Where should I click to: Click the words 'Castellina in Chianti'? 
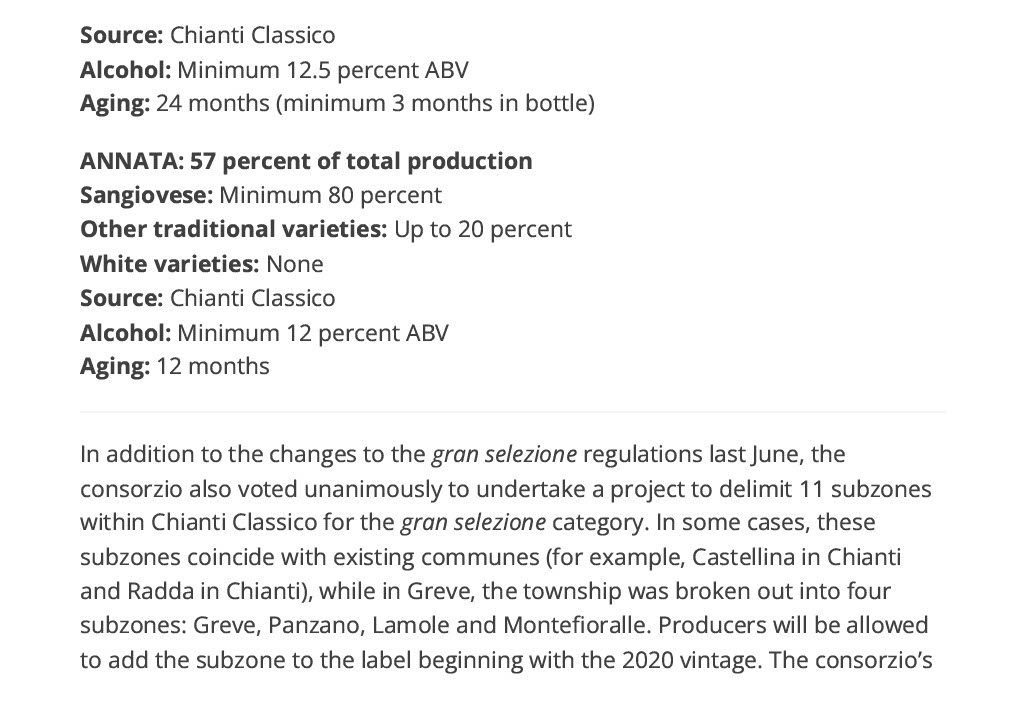(x=796, y=557)
